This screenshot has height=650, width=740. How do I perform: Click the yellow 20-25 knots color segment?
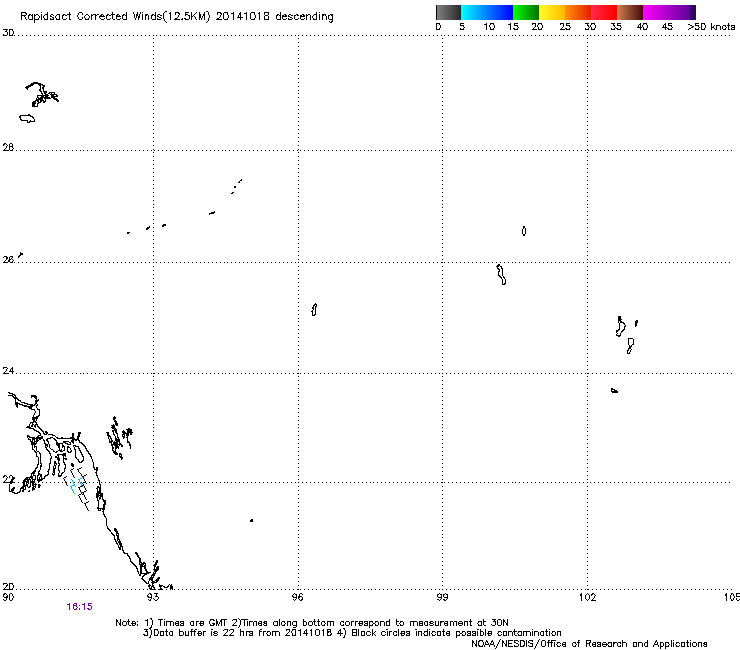[552, 12]
